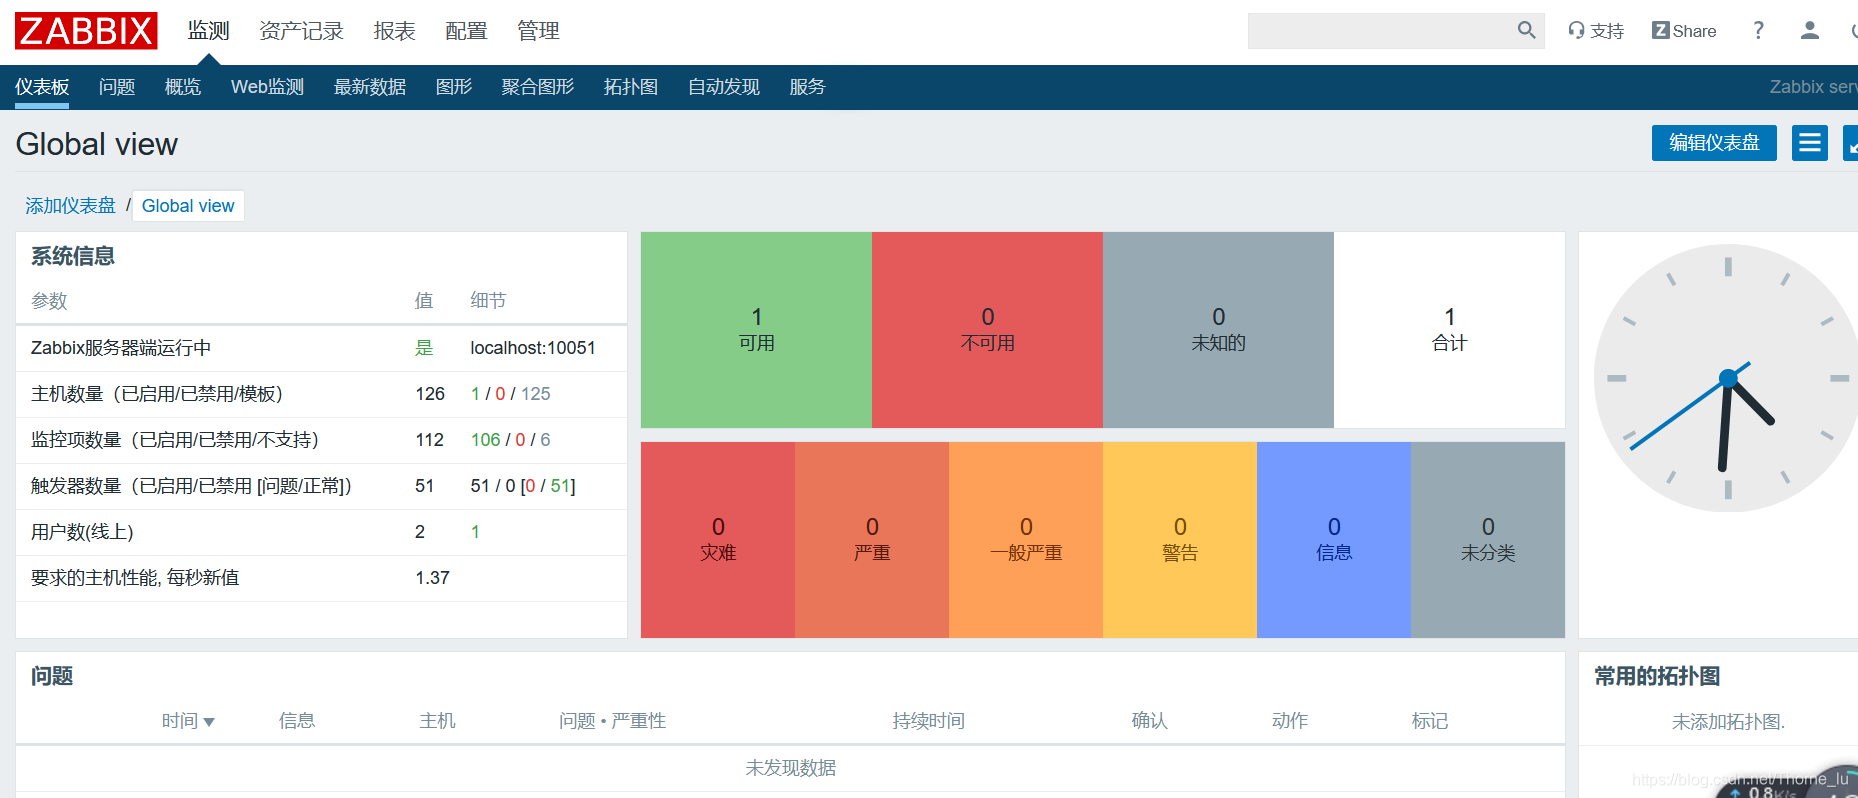Click the ZABBIX logo

pos(86,31)
